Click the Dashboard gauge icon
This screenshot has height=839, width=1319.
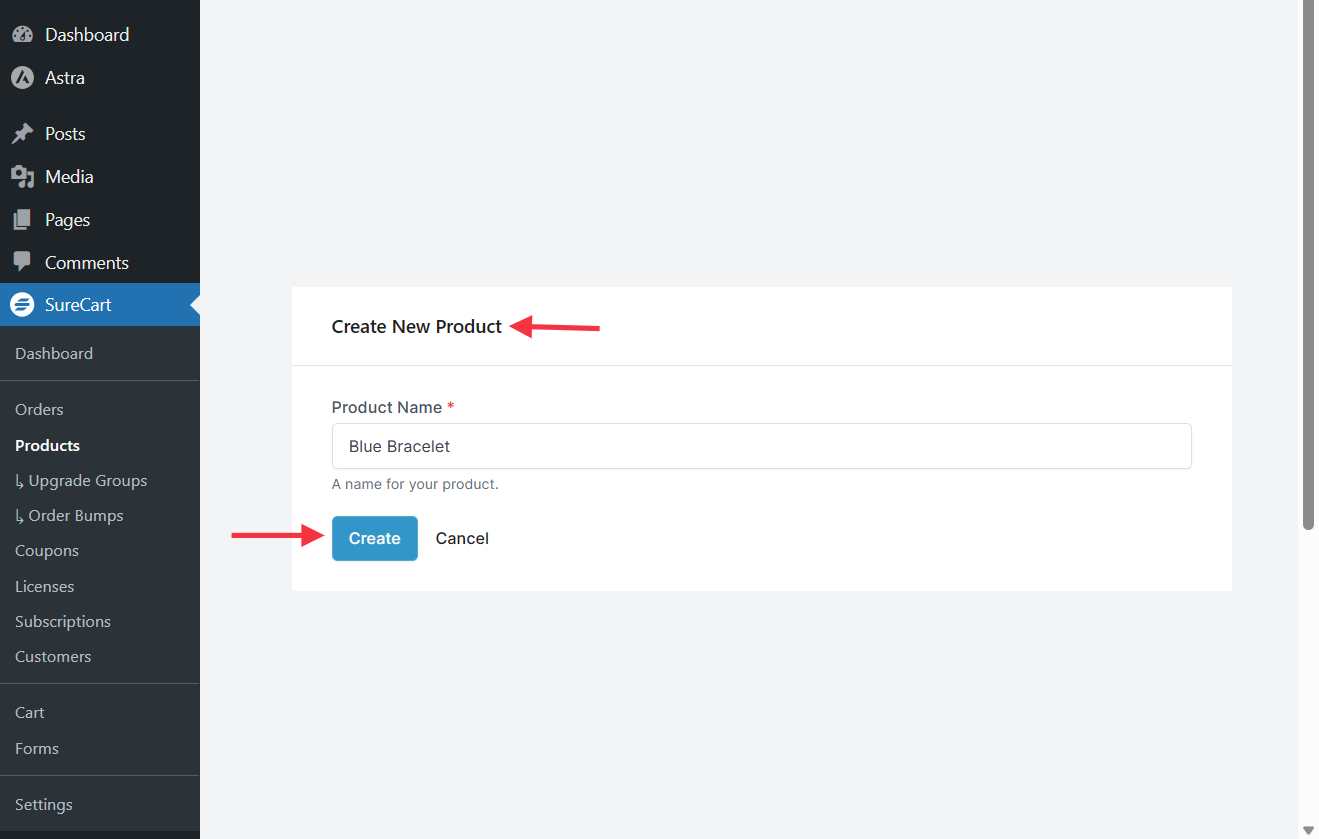(x=22, y=35)
